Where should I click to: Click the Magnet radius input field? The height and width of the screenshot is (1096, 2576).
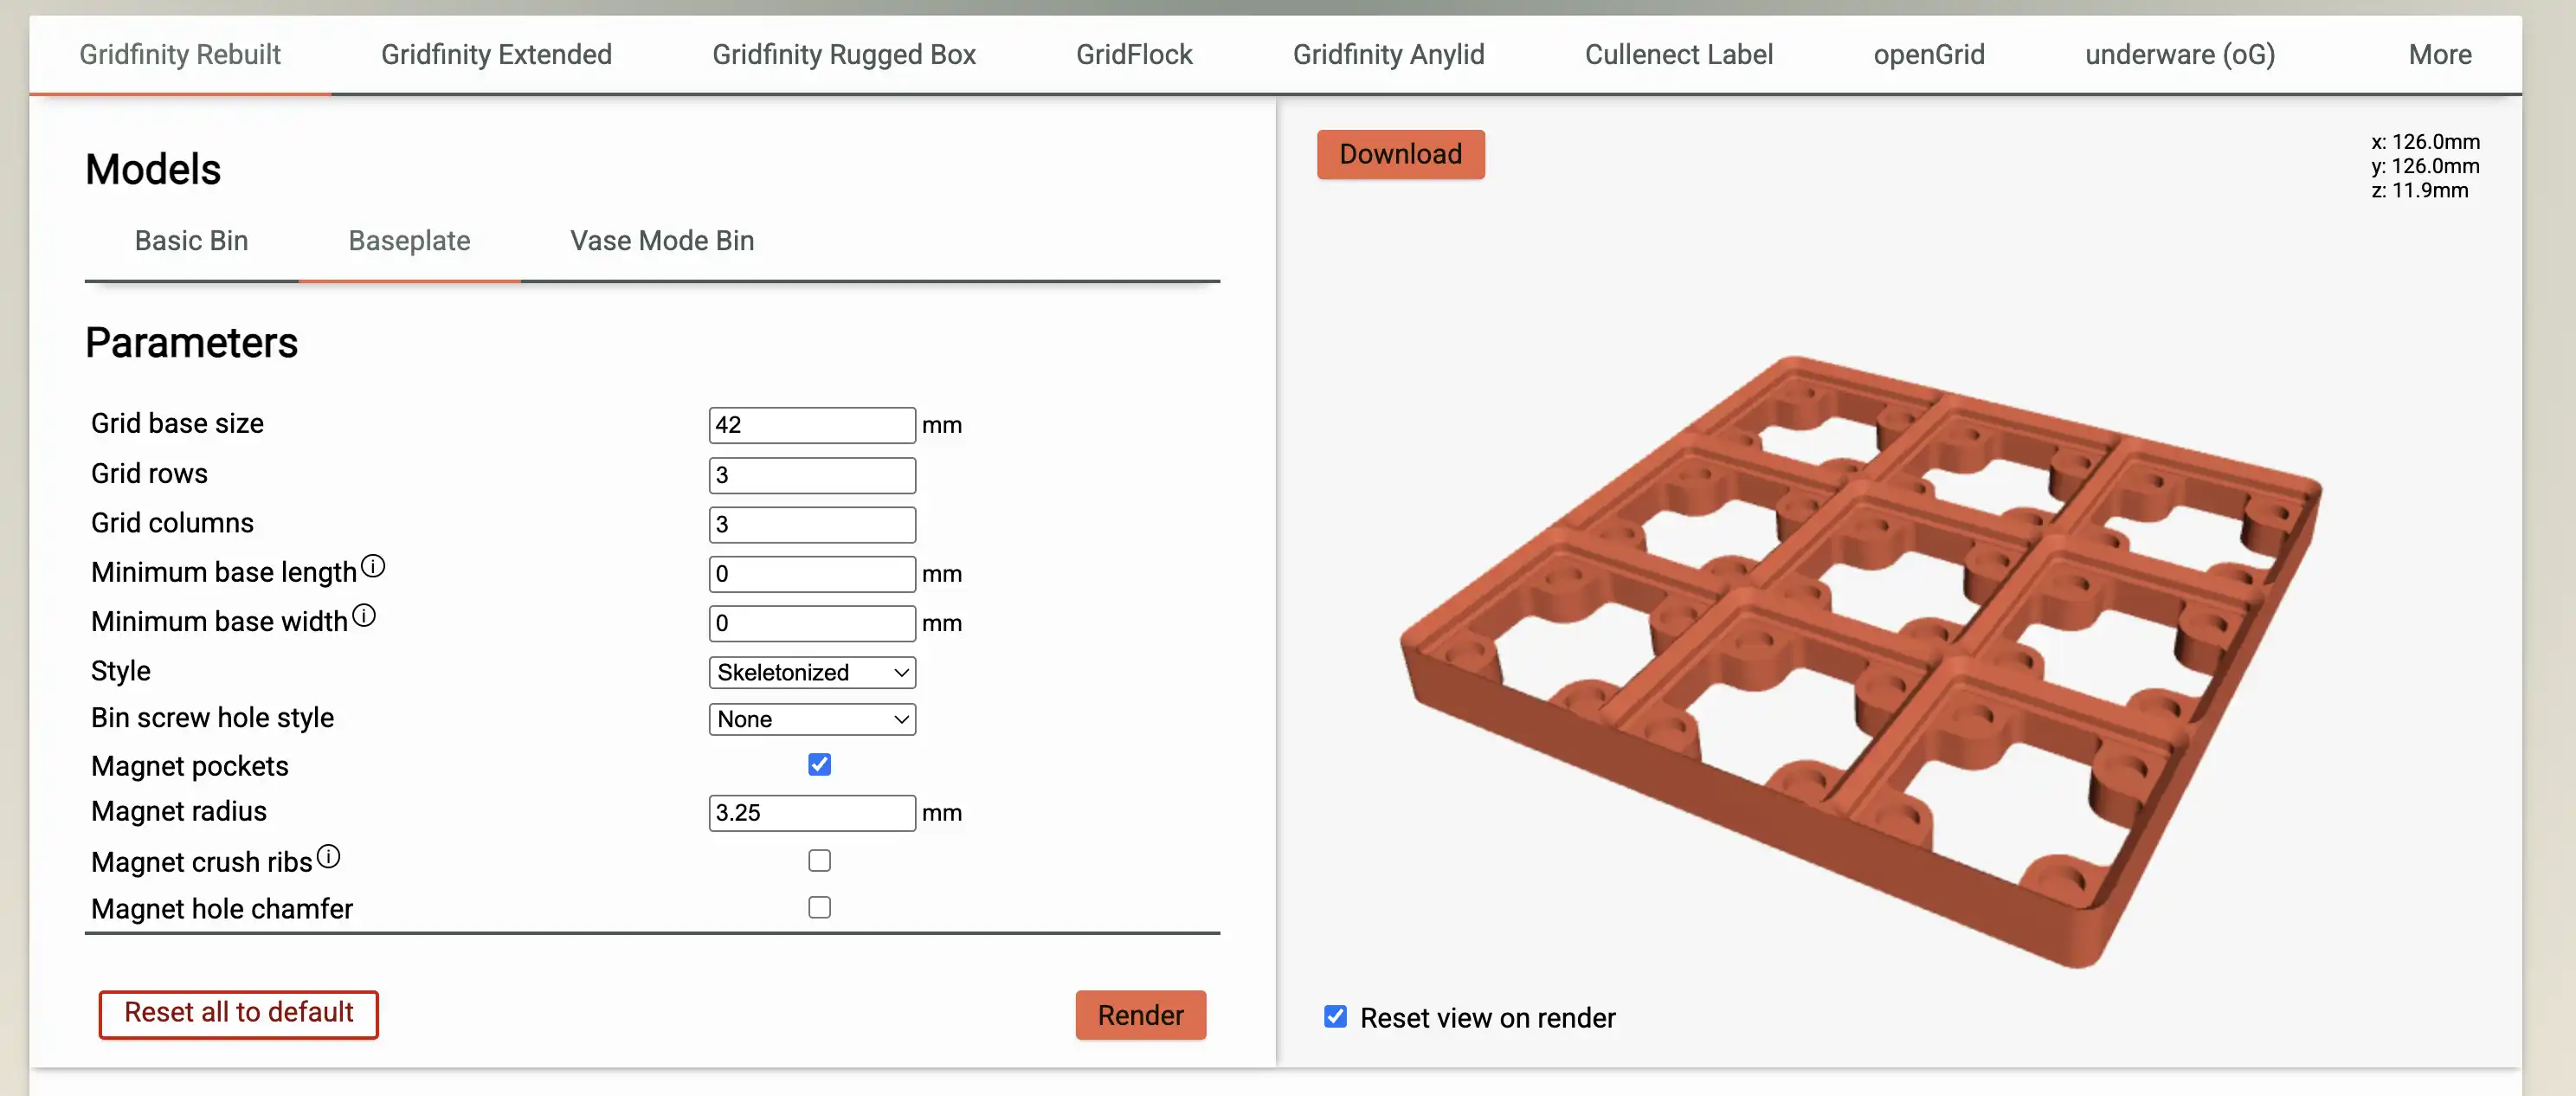(812, 813)
